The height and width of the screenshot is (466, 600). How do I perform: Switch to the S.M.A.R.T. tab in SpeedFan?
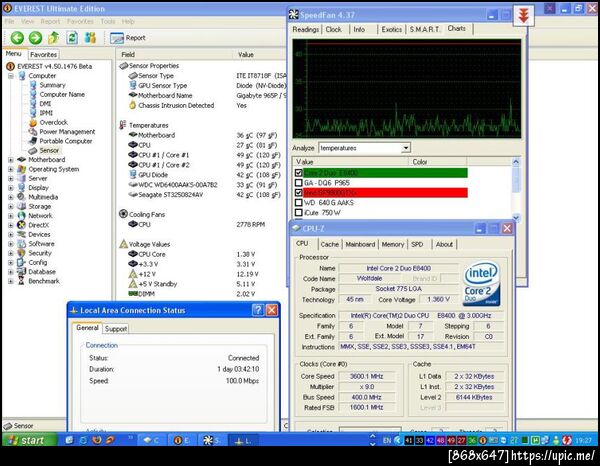pyautogui.click(x=423, y=29)
